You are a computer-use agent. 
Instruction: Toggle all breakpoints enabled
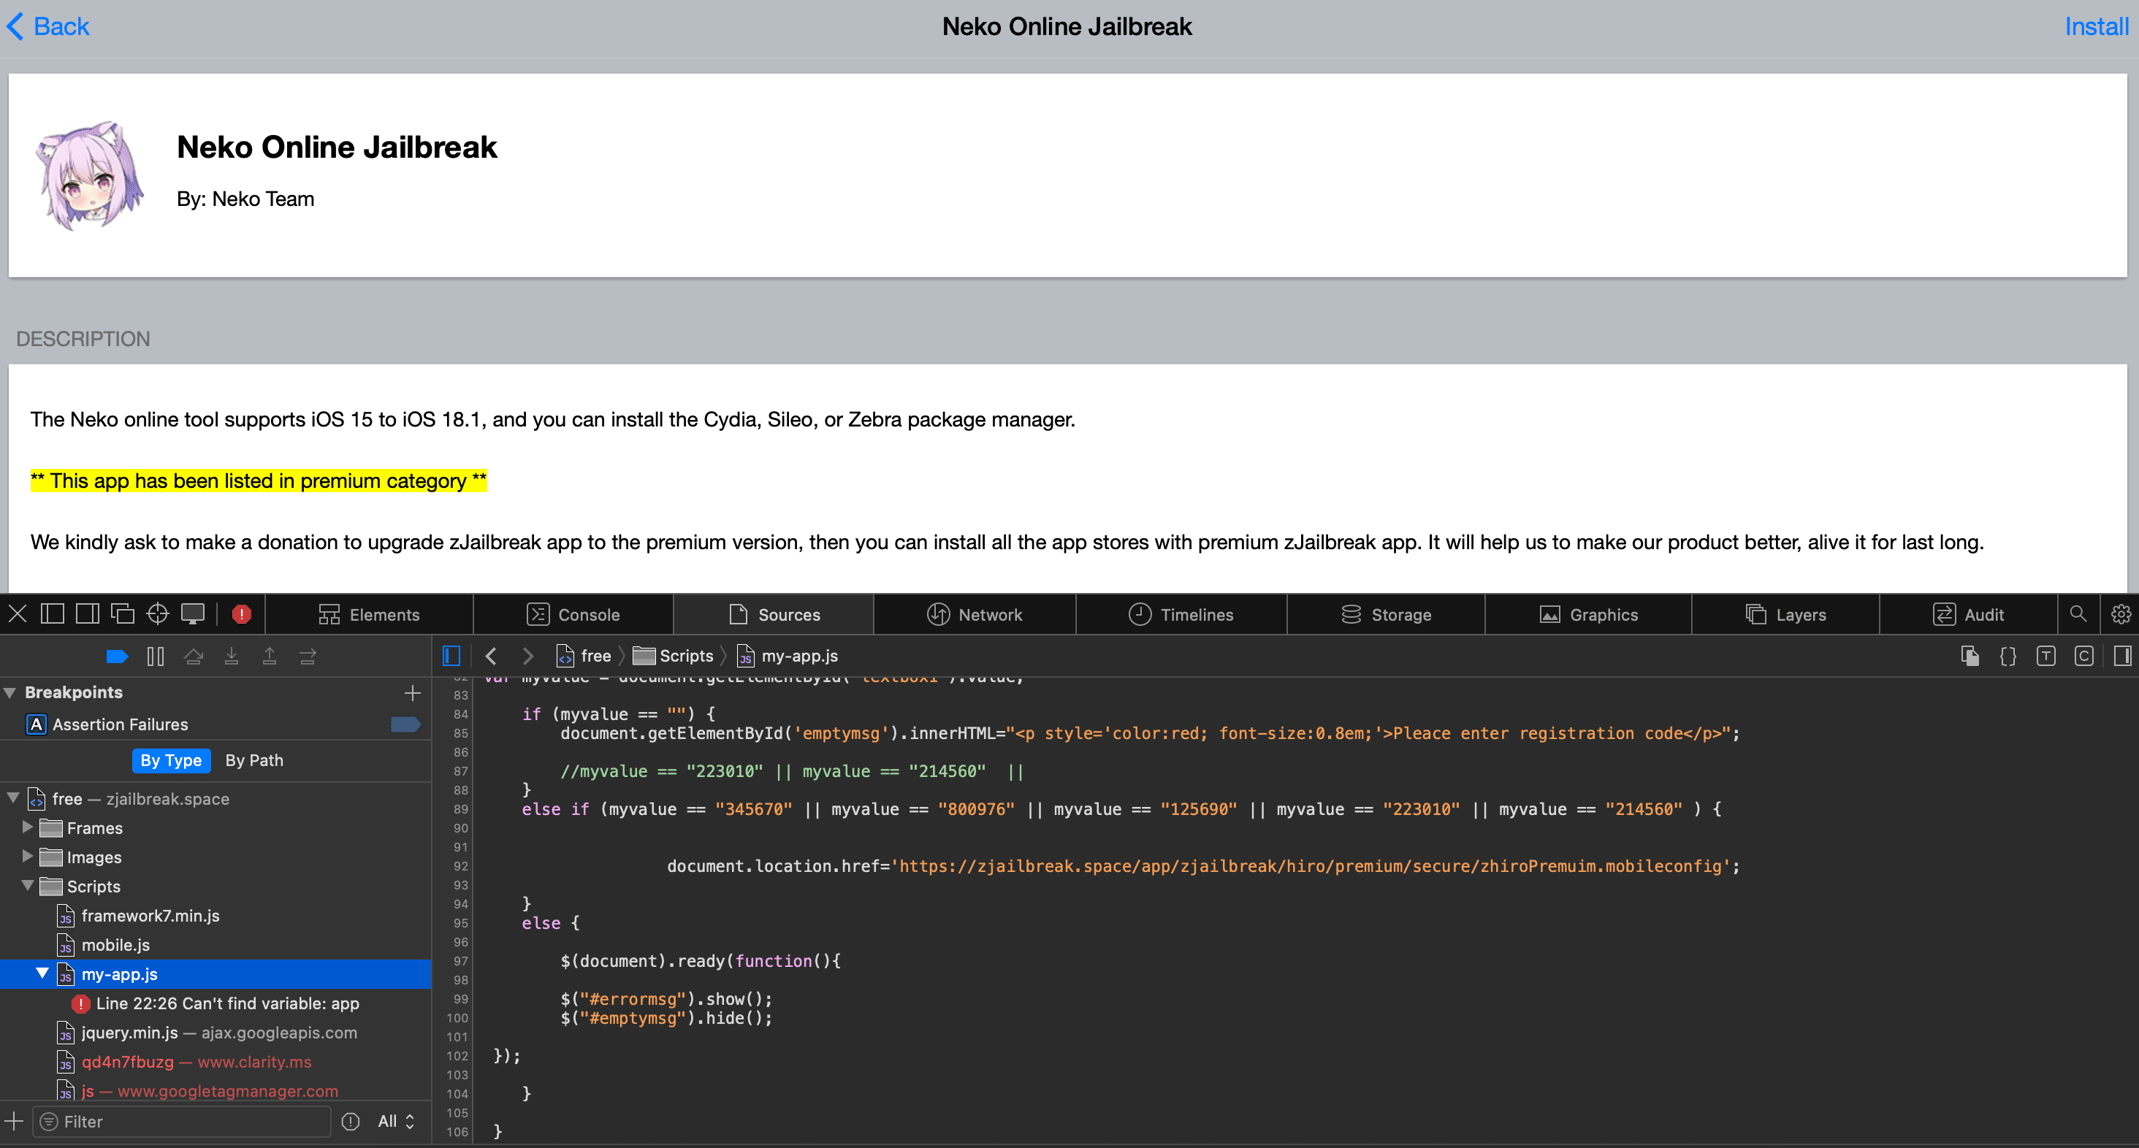point(117,656)
